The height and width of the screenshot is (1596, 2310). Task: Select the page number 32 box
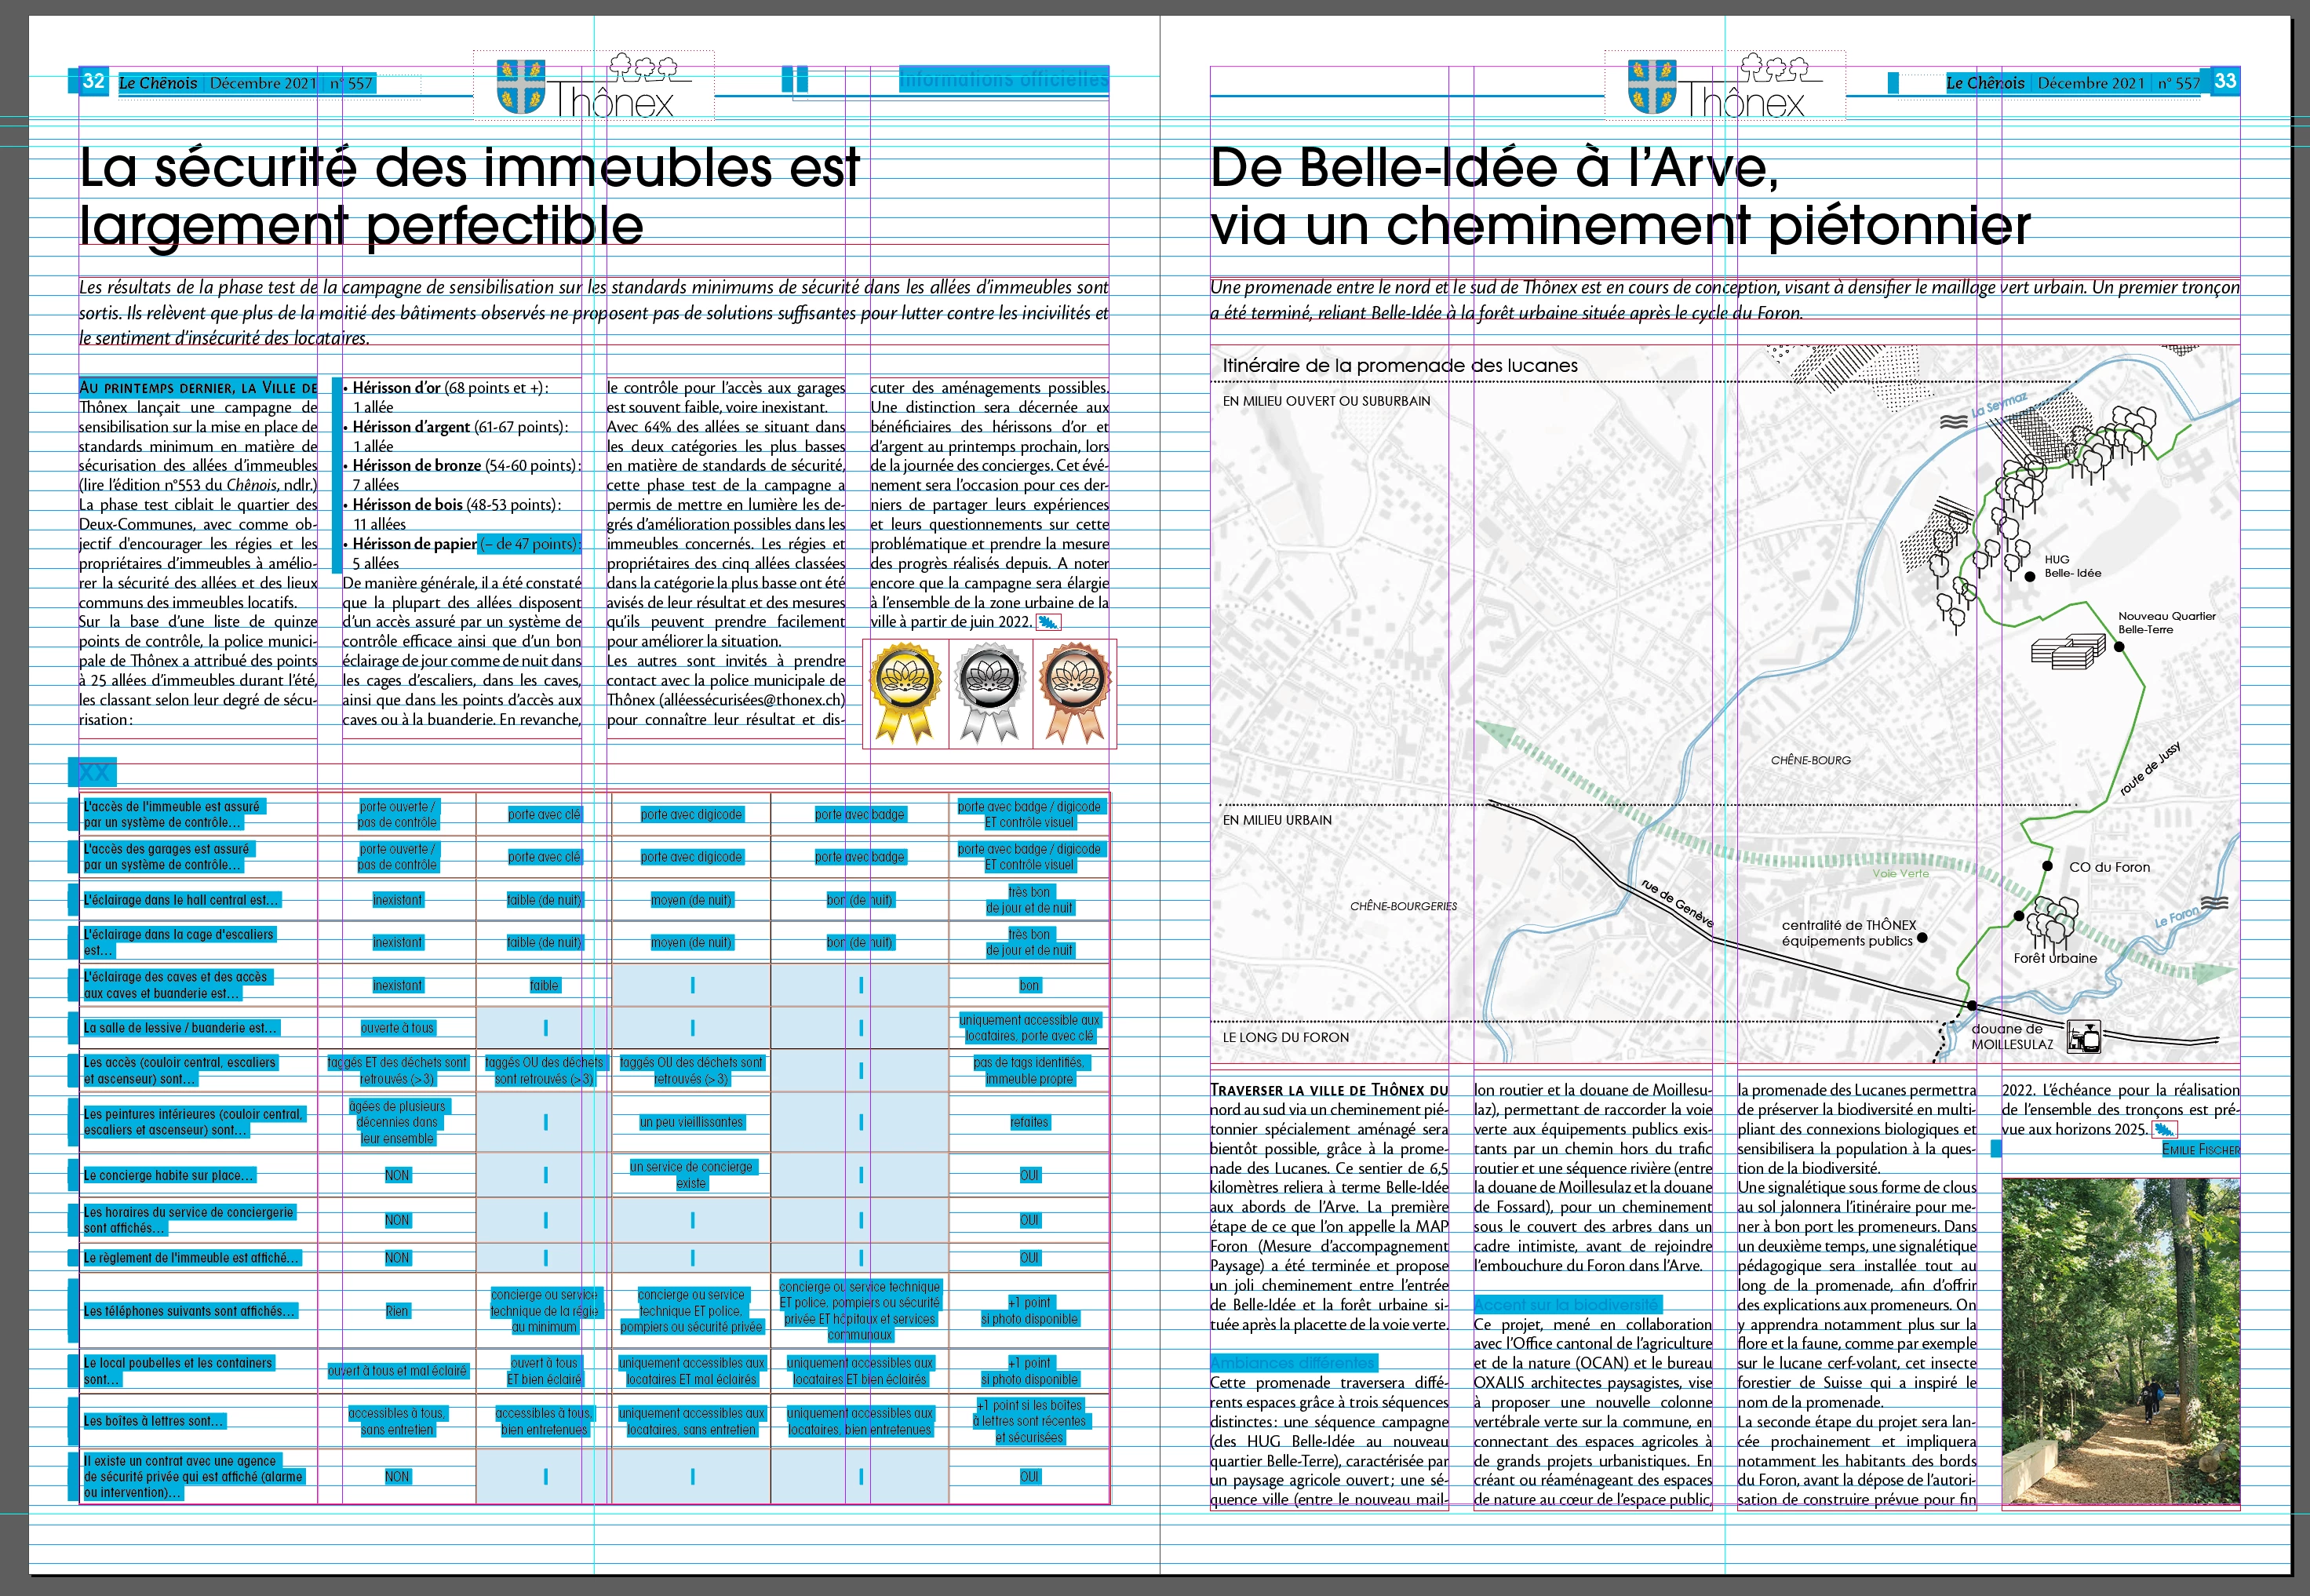[93, 81]
